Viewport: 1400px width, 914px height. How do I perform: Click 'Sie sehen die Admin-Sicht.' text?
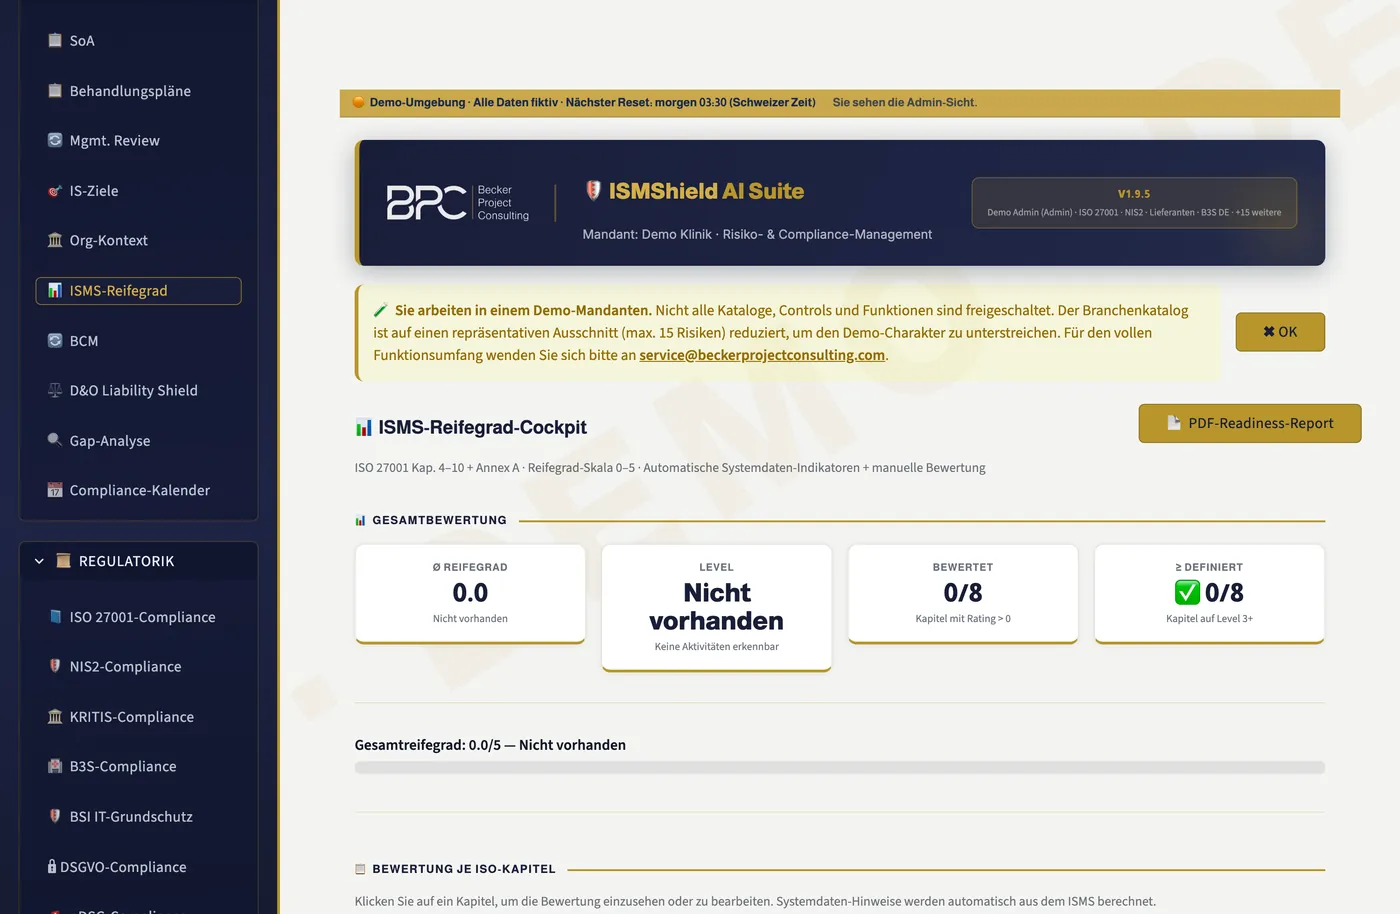(904, 102)
